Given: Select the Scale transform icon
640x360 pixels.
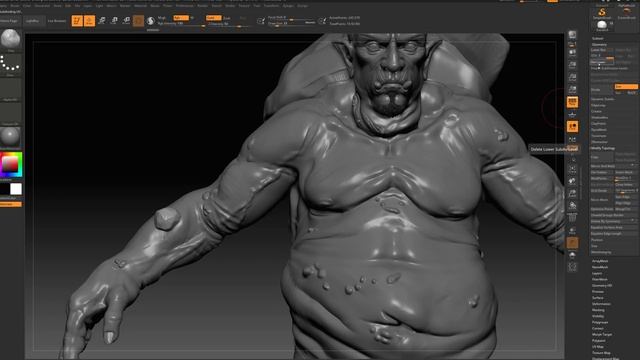Looking at the screenshot, I should [114, 20].
